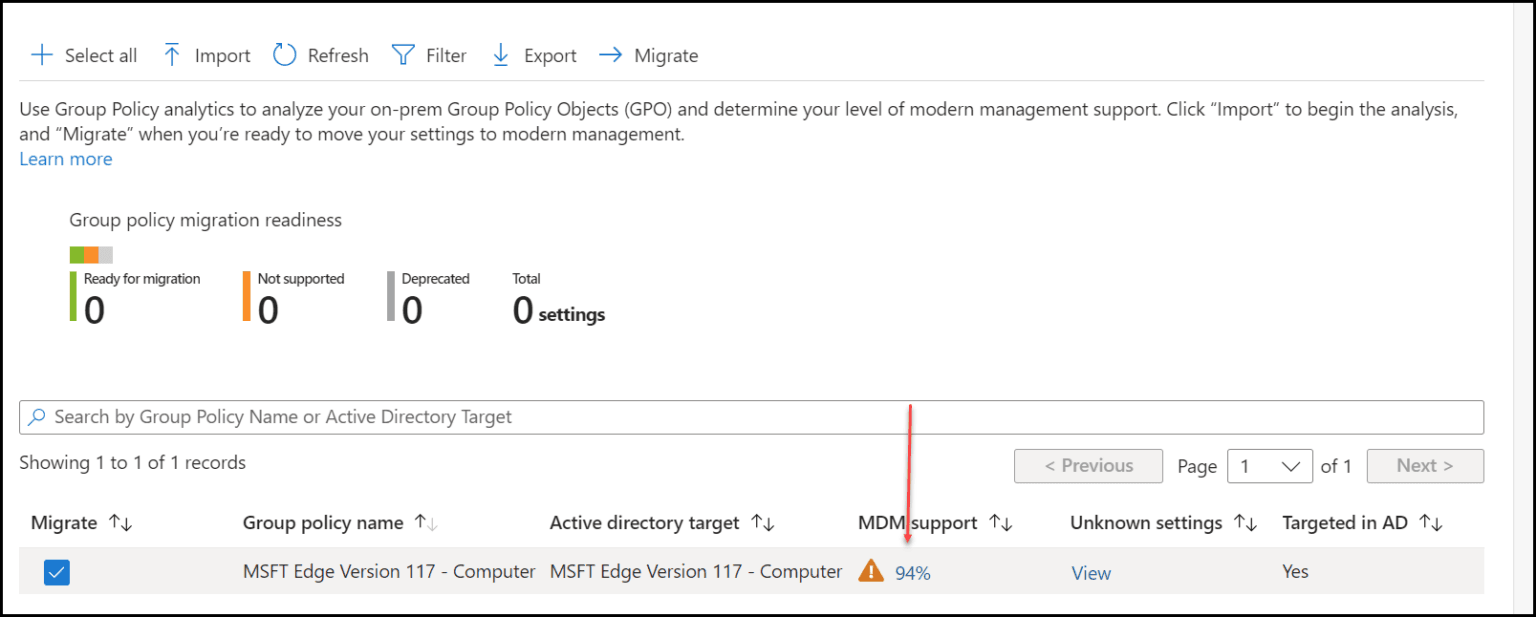
Task: Click the Next page button
Action: 1425,466
